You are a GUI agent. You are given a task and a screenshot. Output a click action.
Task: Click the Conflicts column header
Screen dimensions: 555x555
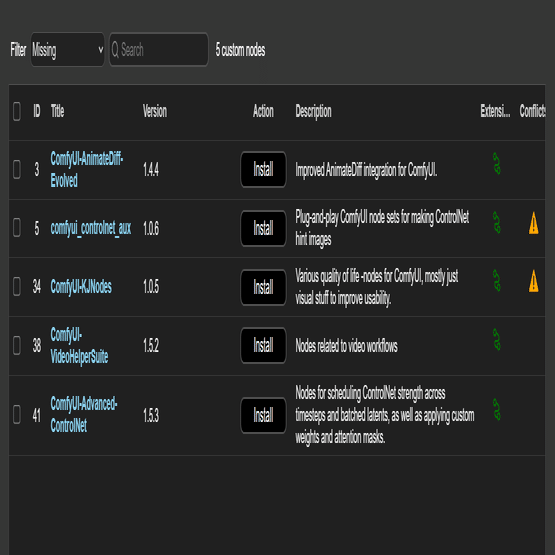tap(532, 111)
